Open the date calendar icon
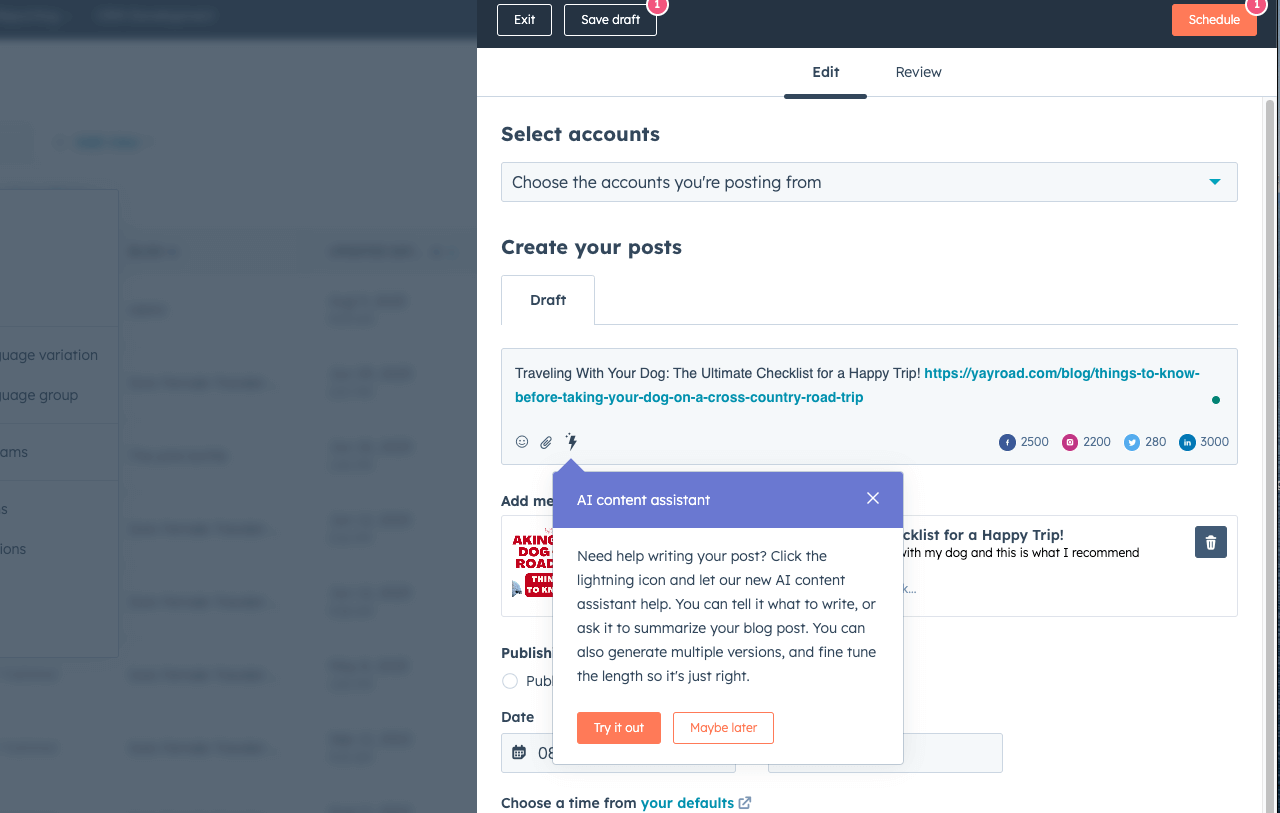This screenshot has width=1280, height=813. click(518, 752)
